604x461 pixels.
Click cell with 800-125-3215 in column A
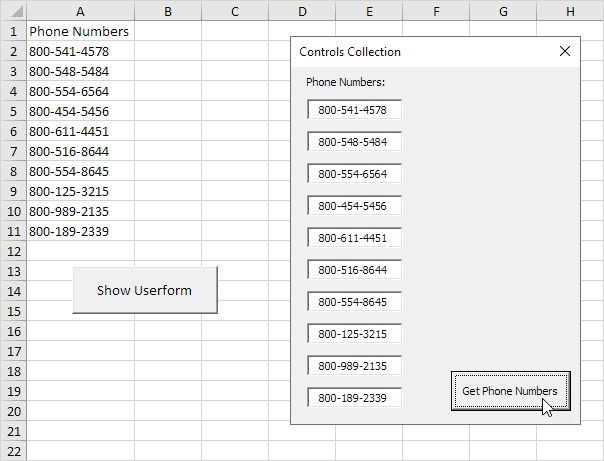[81, 191]
